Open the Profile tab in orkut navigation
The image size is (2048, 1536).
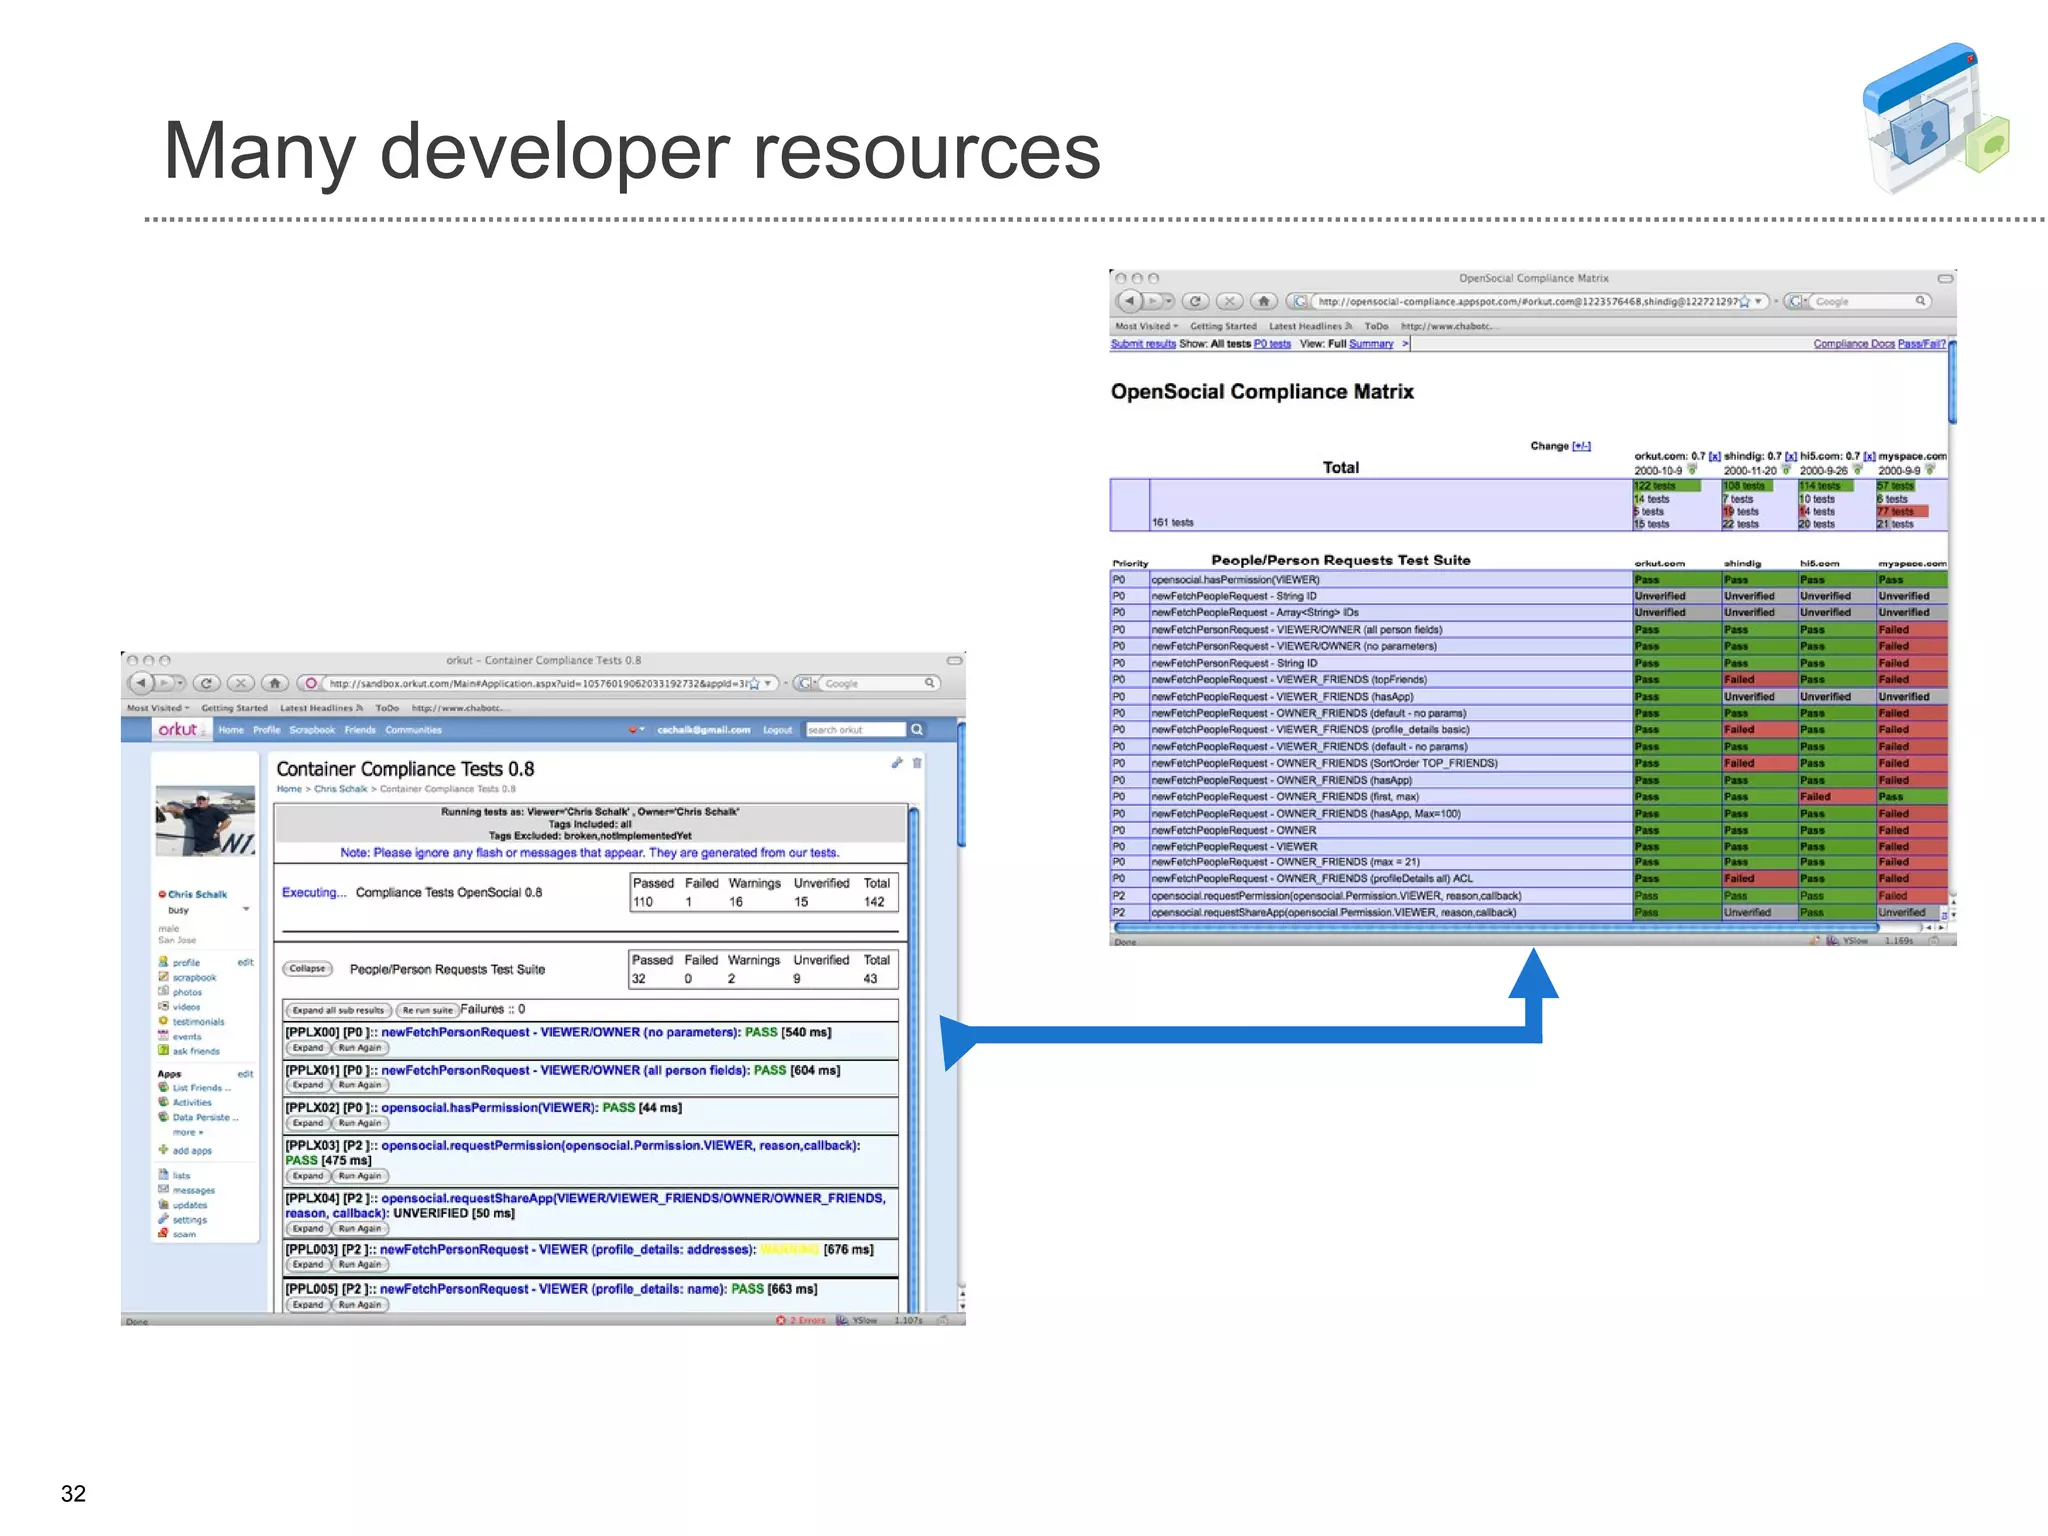267,730
